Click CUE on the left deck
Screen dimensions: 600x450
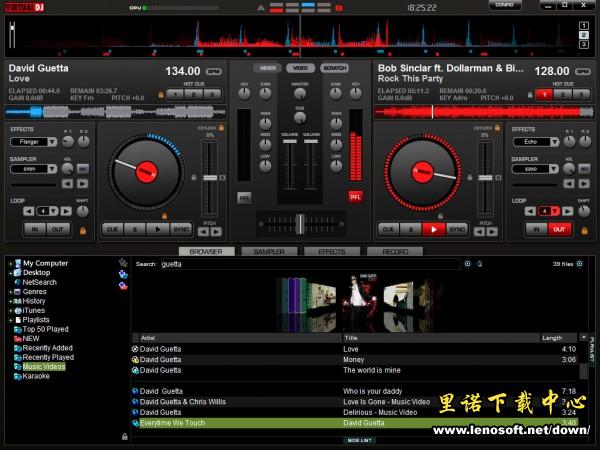coord(112,230)
